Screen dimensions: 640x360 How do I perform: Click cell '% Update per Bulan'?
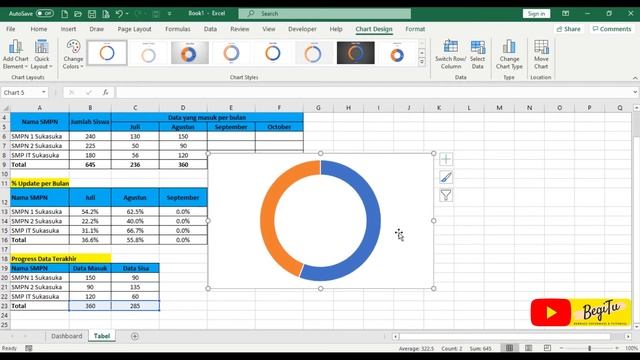click(40, 183)
